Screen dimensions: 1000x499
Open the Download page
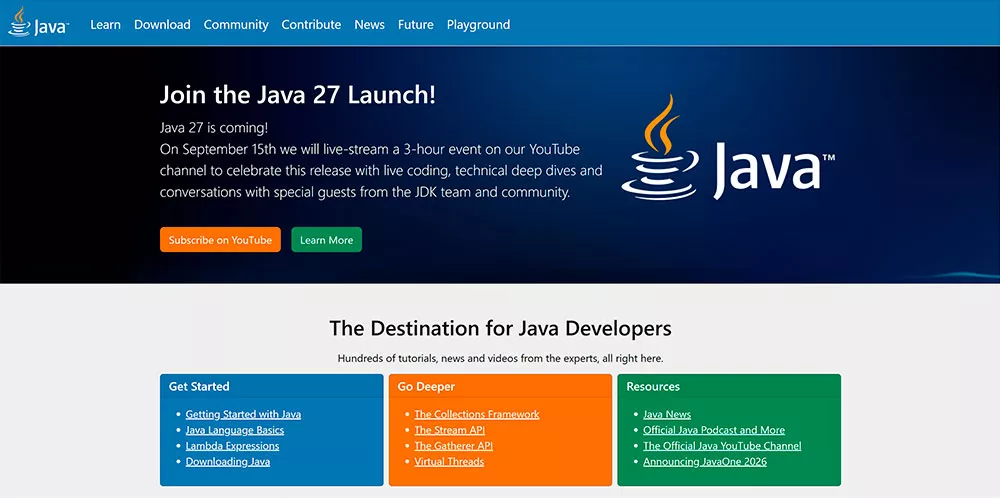click(162, 25)
